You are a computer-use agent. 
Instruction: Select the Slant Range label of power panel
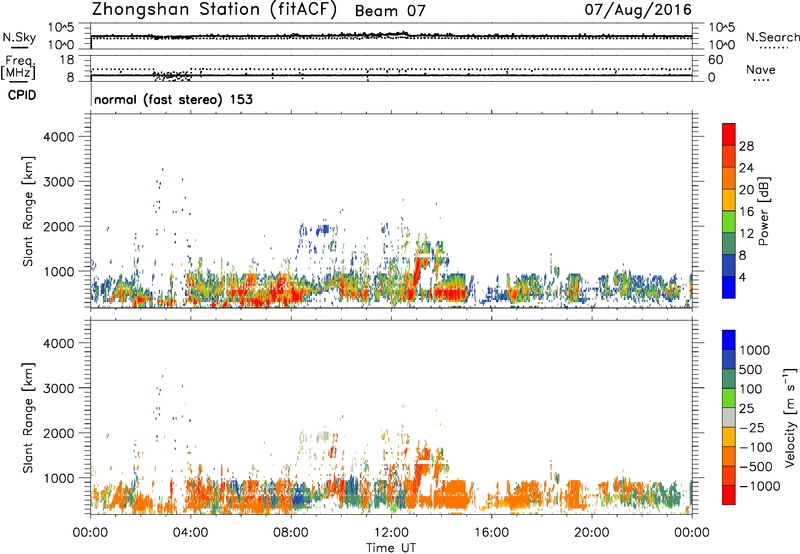click(28, 211)
